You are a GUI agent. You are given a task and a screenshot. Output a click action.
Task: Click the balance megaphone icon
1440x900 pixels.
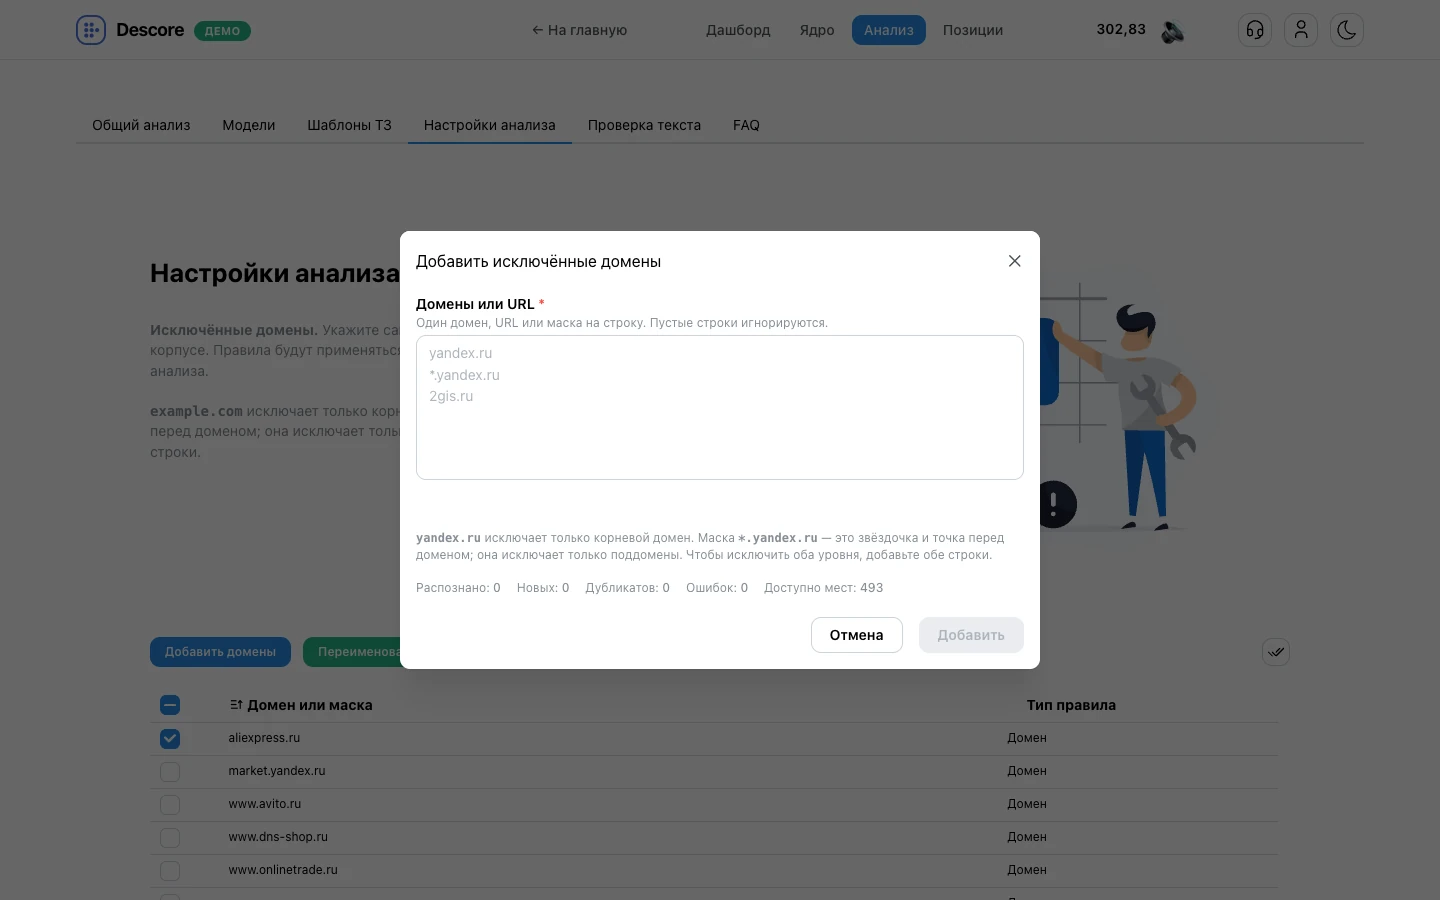pos(1173,31)
